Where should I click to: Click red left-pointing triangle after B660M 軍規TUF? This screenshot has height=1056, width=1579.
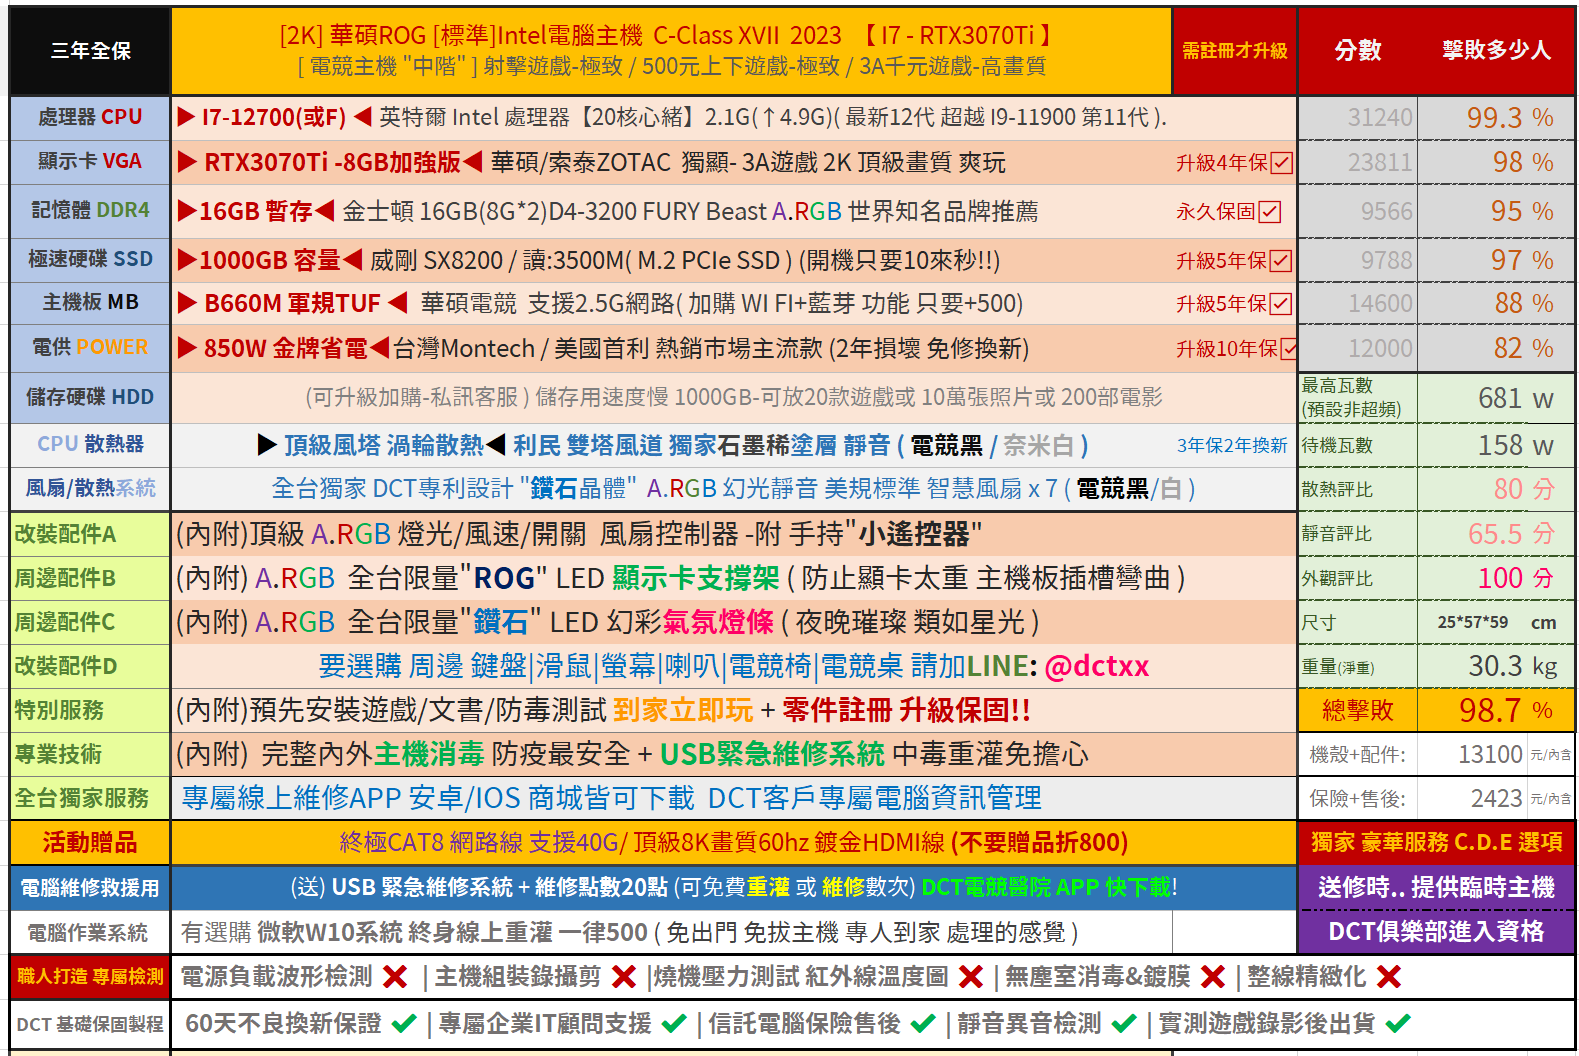398,303
